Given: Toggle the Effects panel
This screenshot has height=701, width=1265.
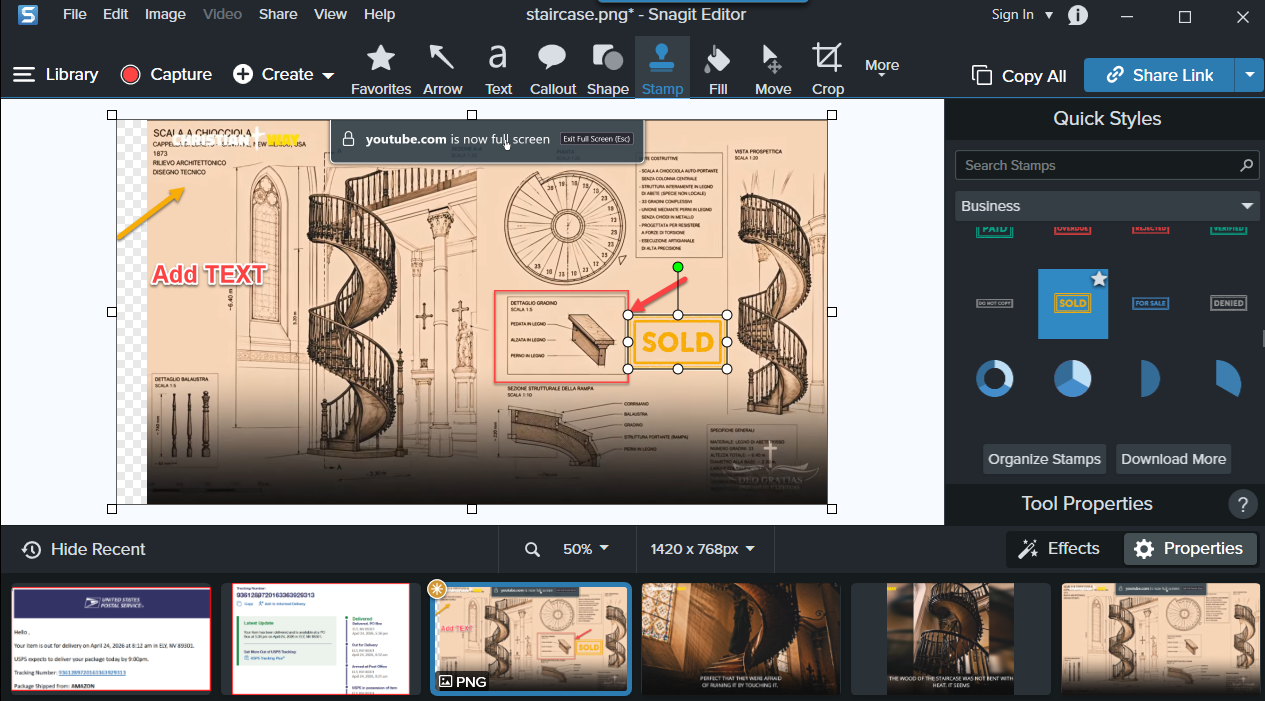Looking at the screenshot, I should tap(1059, 548).
